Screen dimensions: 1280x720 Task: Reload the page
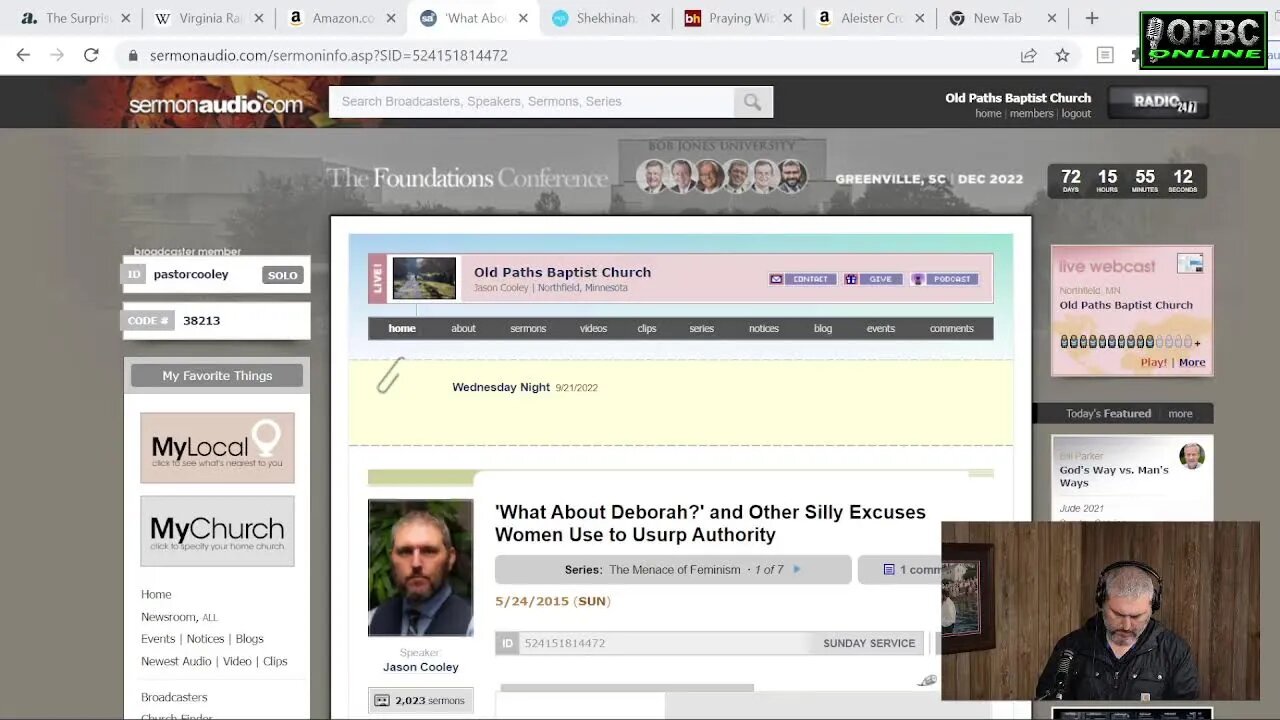tap(91, 55)
